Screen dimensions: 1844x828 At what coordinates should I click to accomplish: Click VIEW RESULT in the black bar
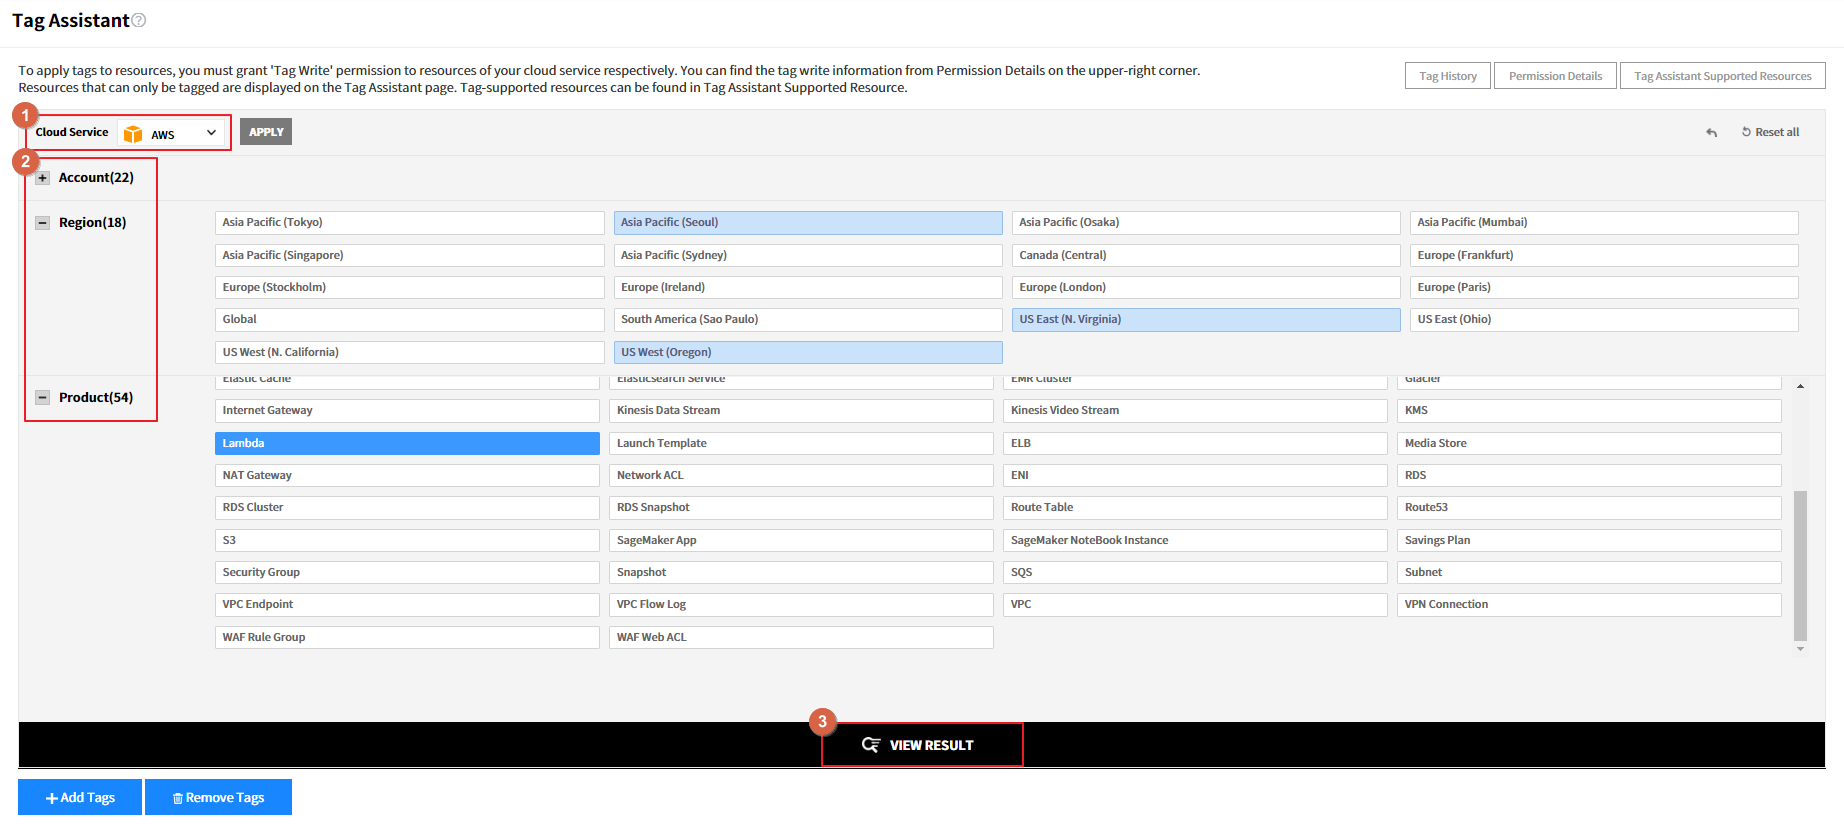(921, 745)
